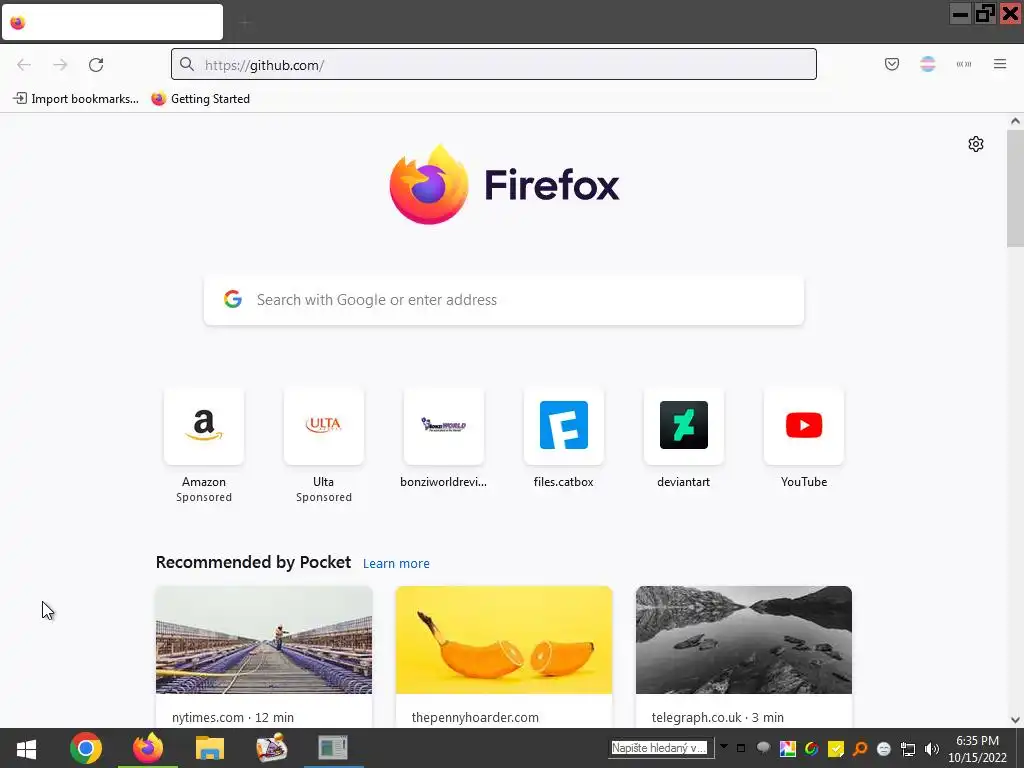Click the magnifier icon in the address bar

pyautogui.click(x=187, y=64)
